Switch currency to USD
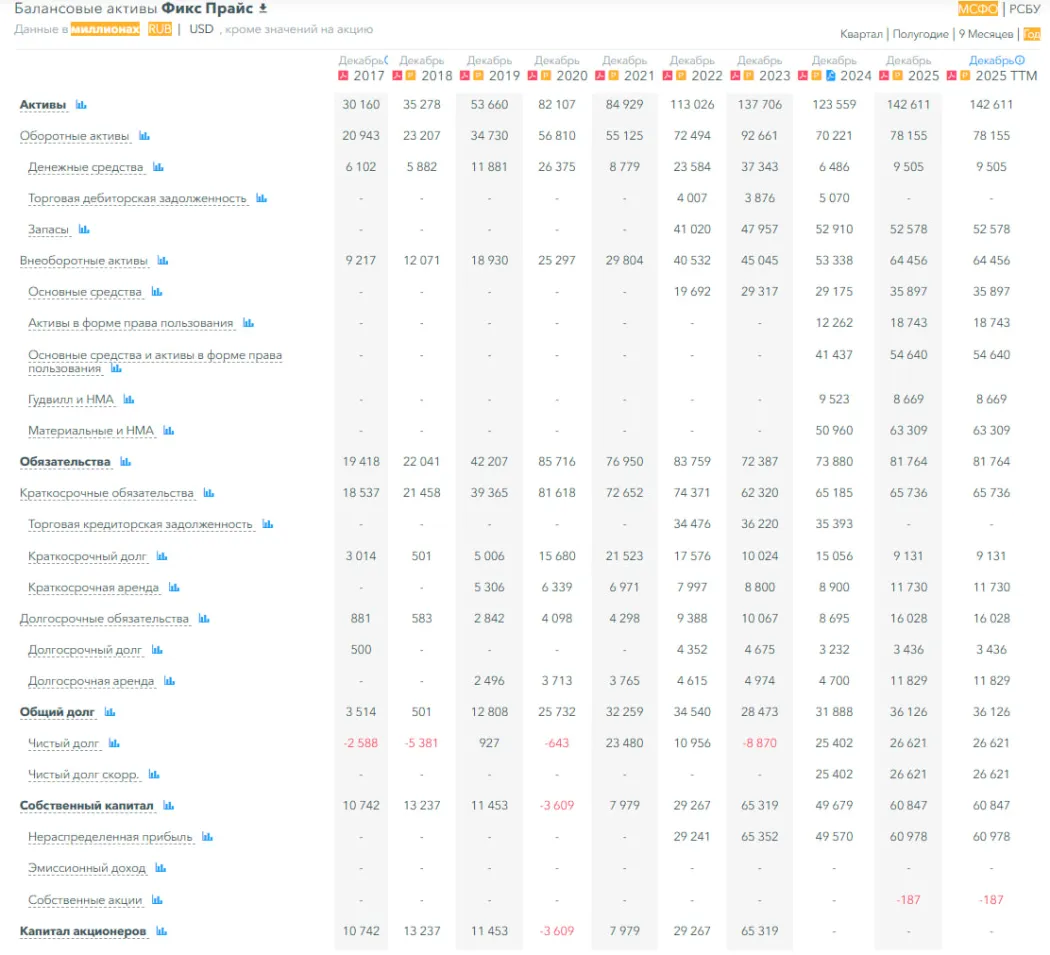The image size is (1050, 955). point(201,29)
